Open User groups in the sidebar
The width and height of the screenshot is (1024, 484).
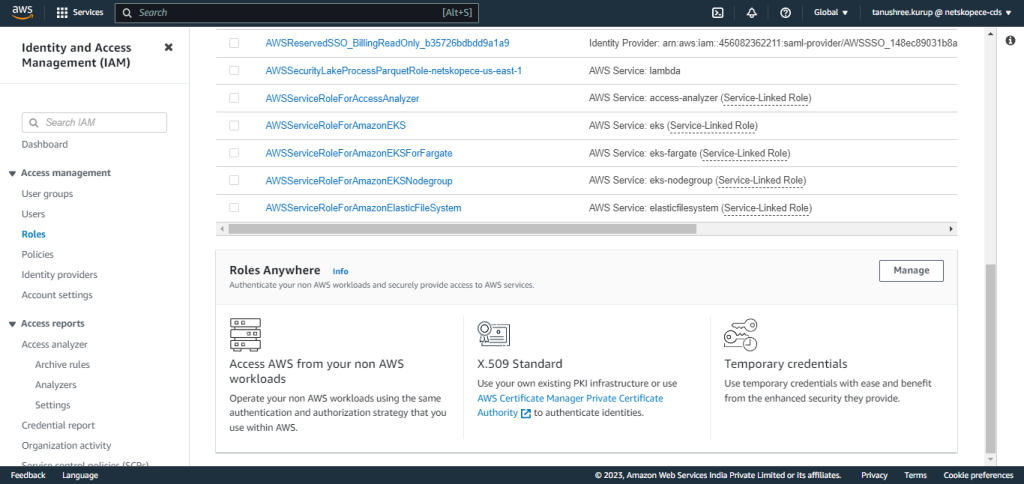point(47,194)
